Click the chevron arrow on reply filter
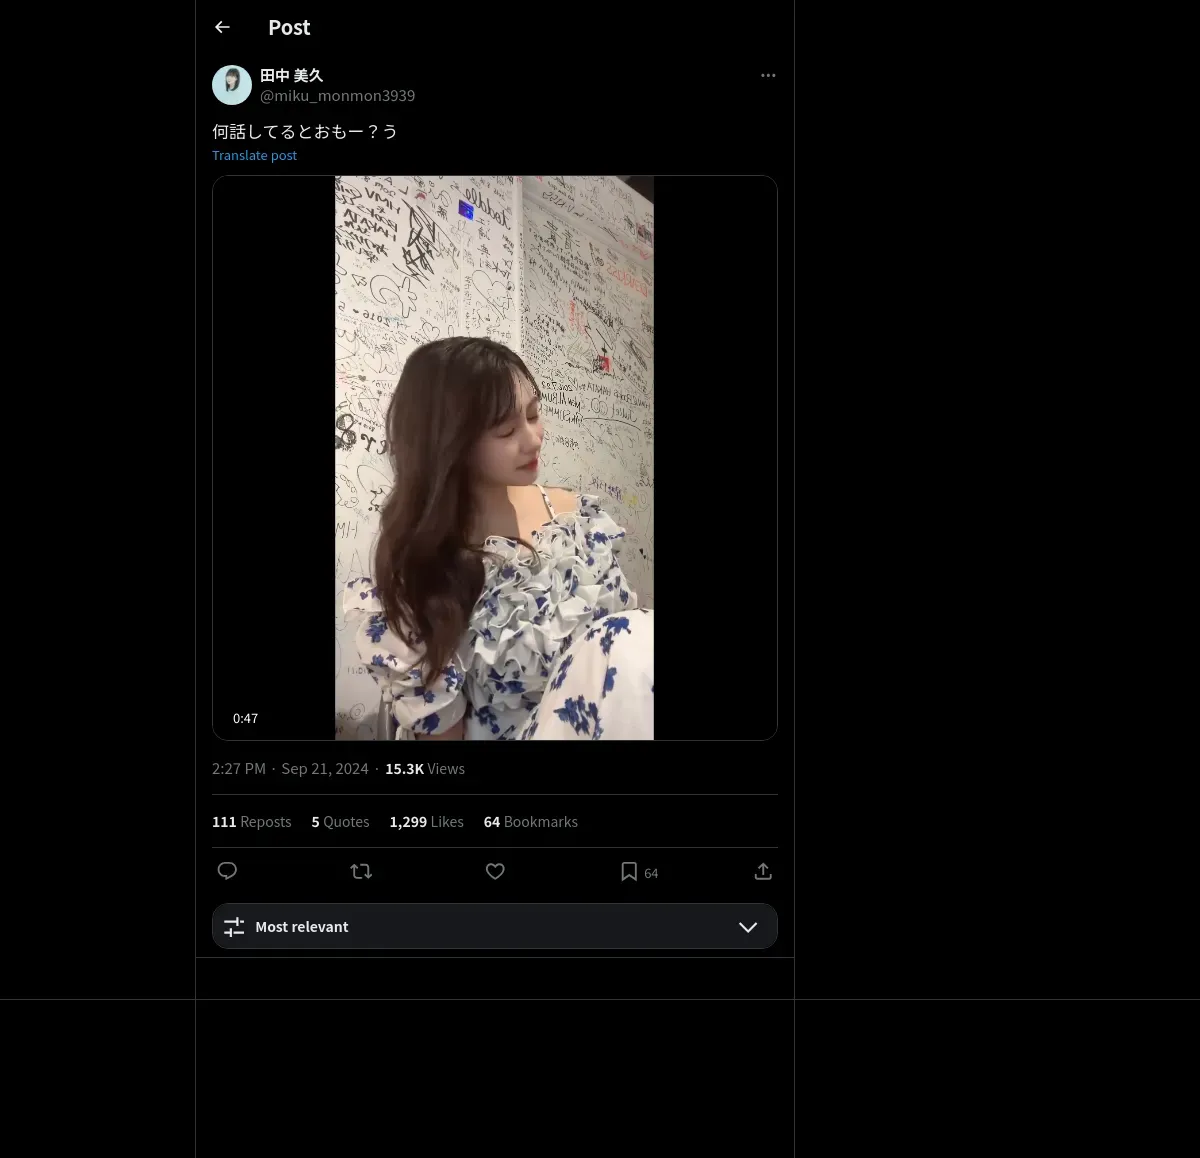This screenshot has width=1200, height=1158. coord(747,927)
